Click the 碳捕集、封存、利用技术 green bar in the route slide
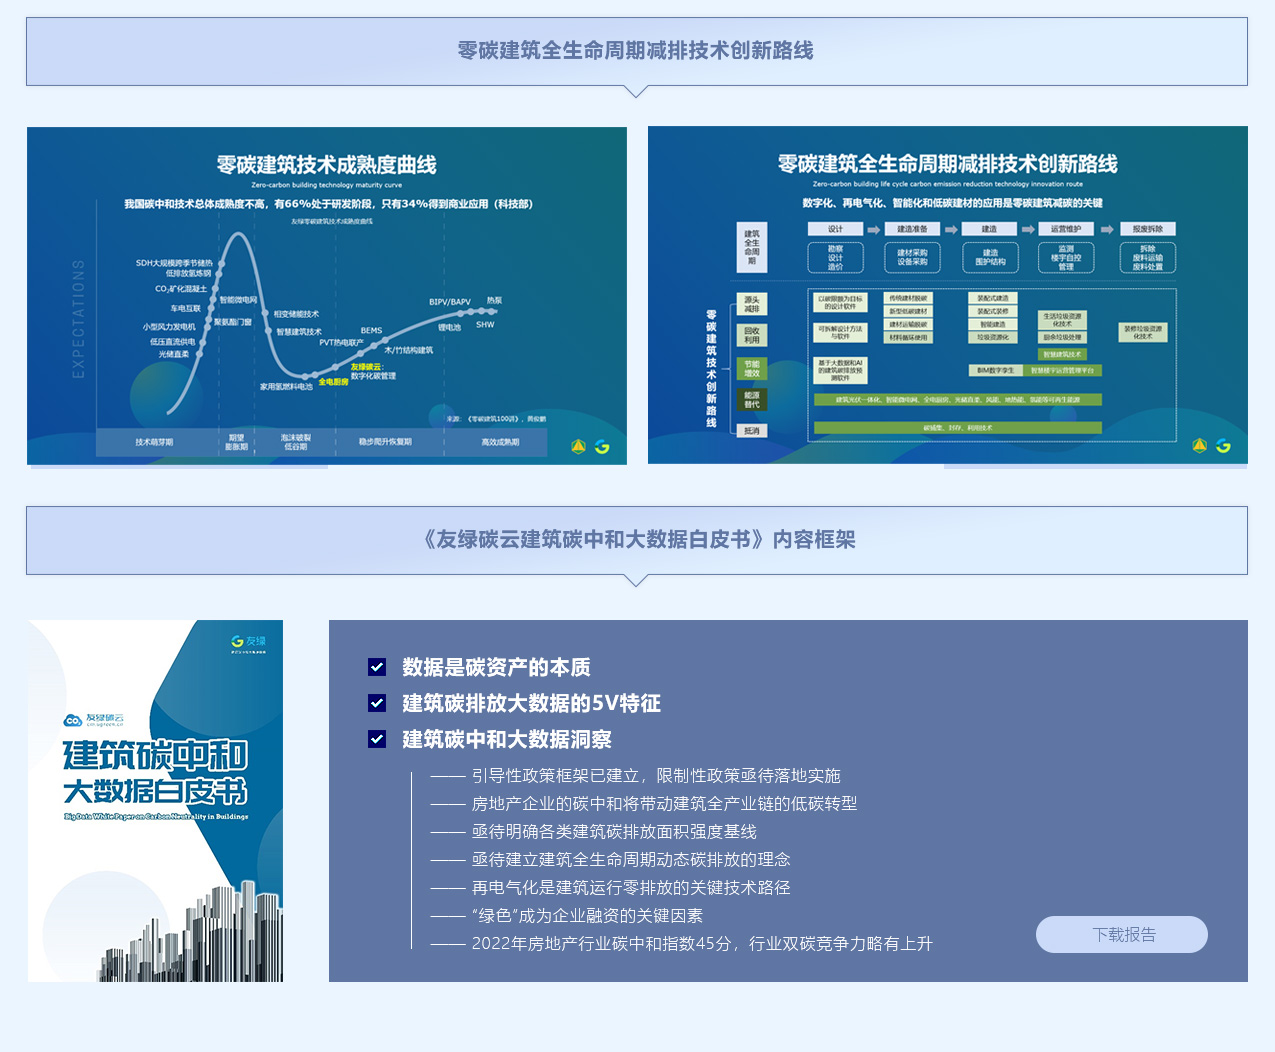Screen dimensions: 1275x1052 (958, 428)
